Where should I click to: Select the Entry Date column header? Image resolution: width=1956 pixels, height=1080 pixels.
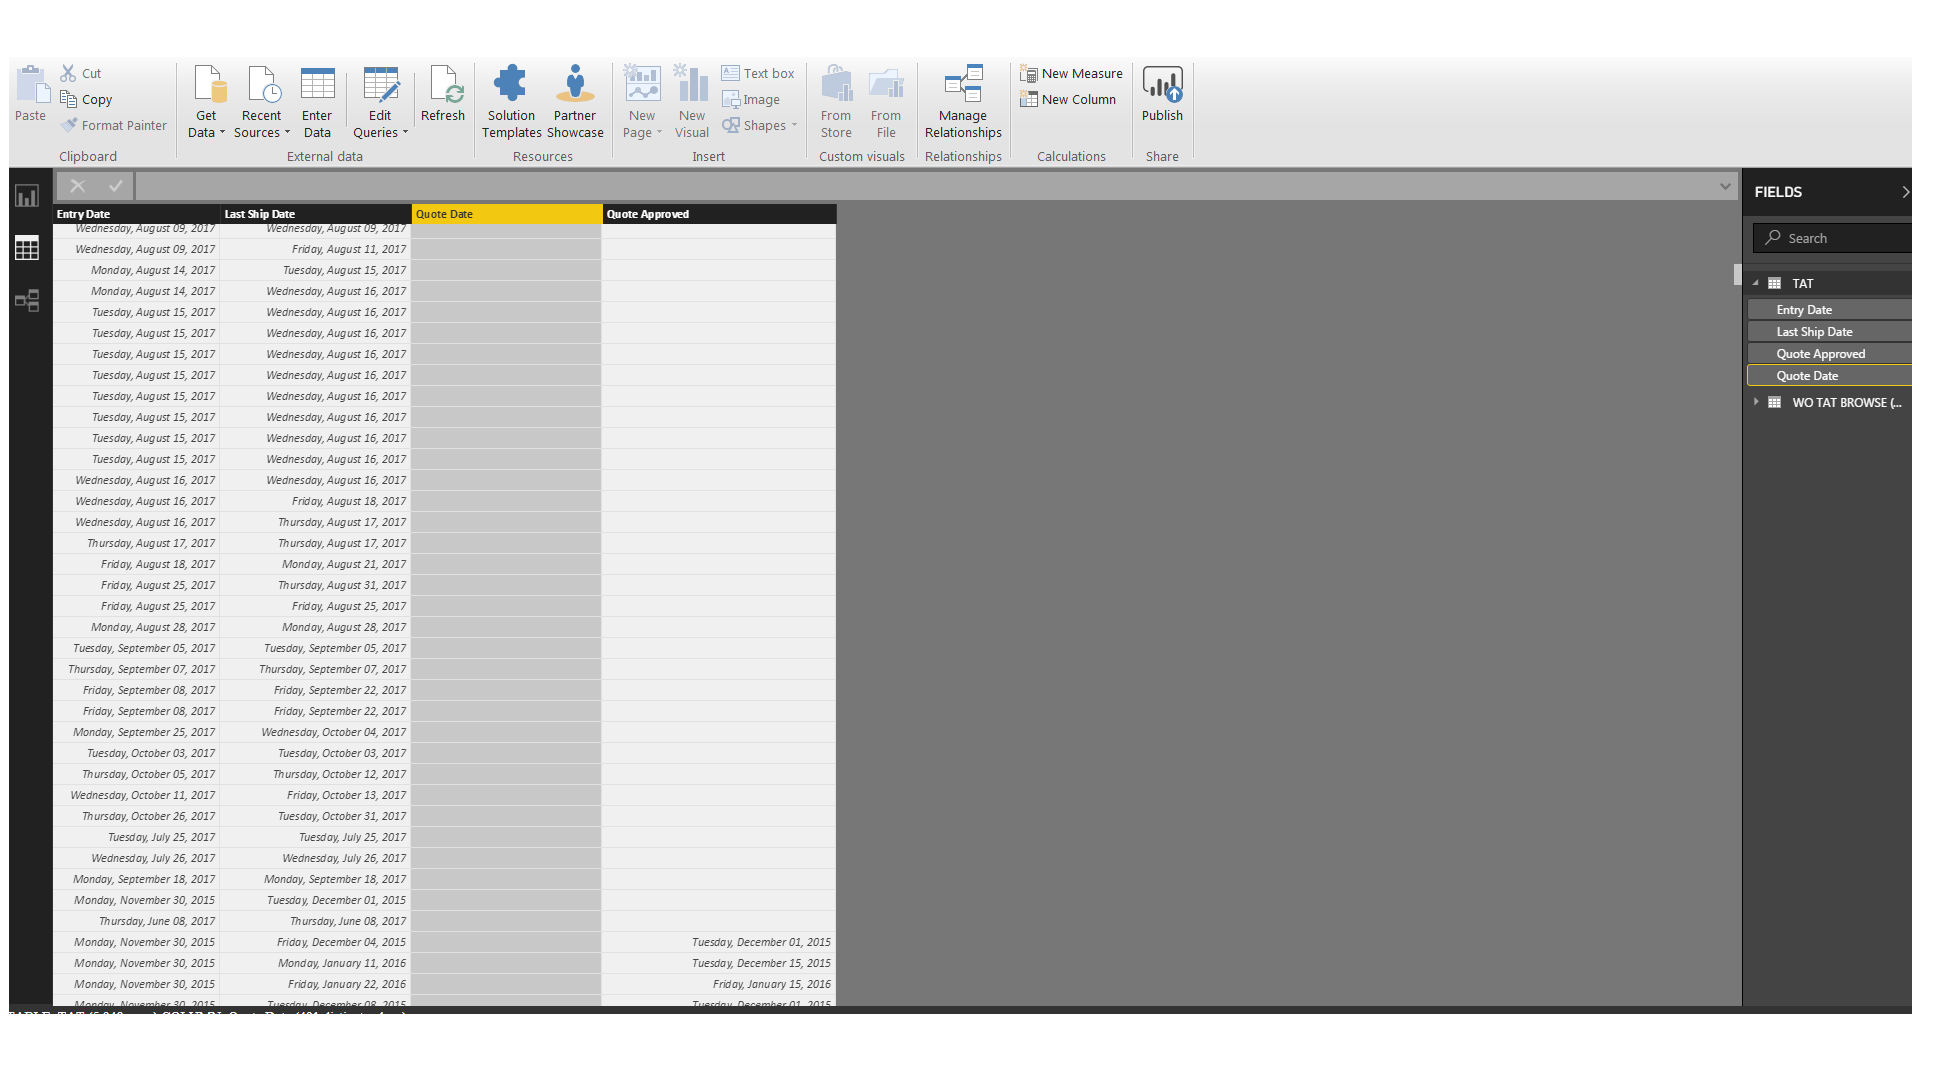coord(136,214)
